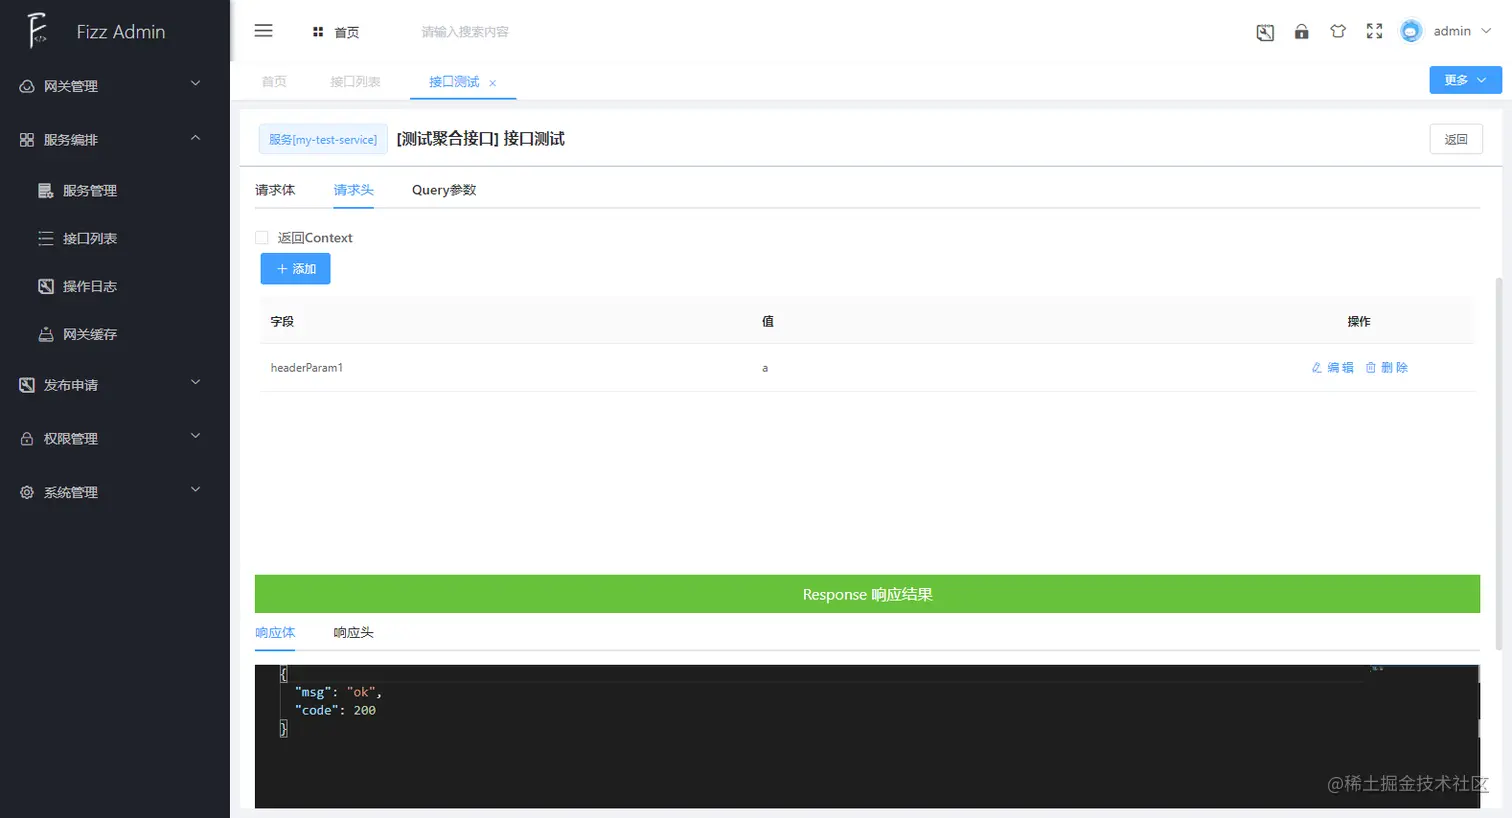This screenshot has height=818, width=1512.
Task: Click edit pencil icon for headerParam1
Action: pyautogui.click(x=1317, y=368)
